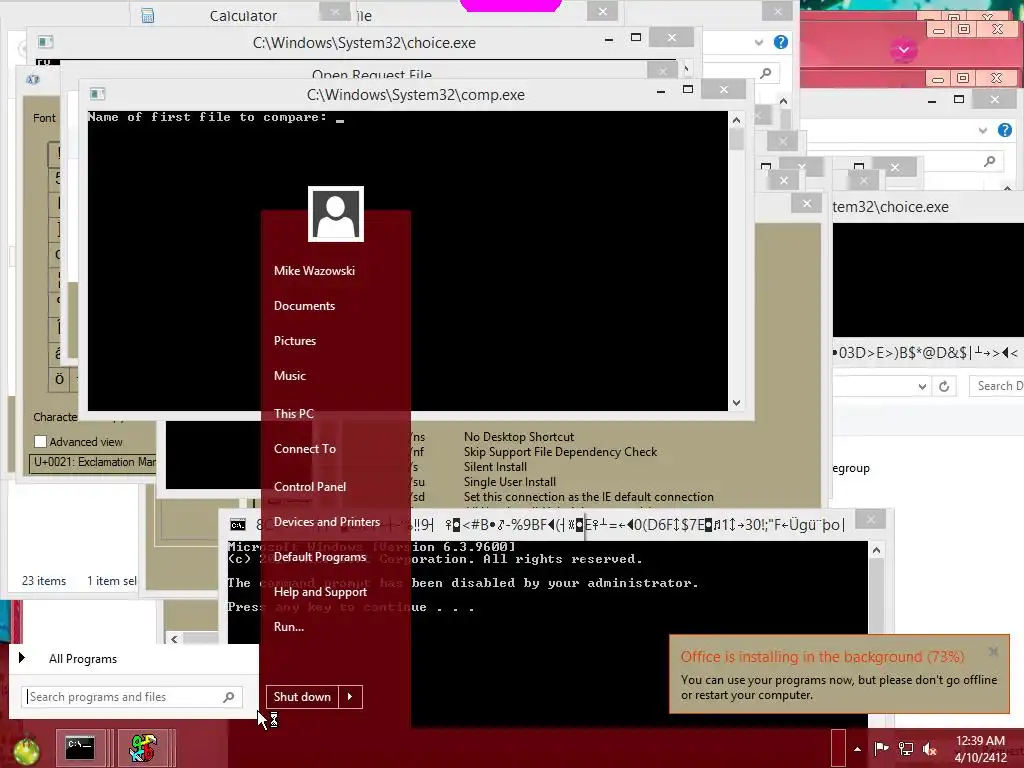Refresh the Explorer address bar
Screen dimensions: 1024x768
point(944,387)
